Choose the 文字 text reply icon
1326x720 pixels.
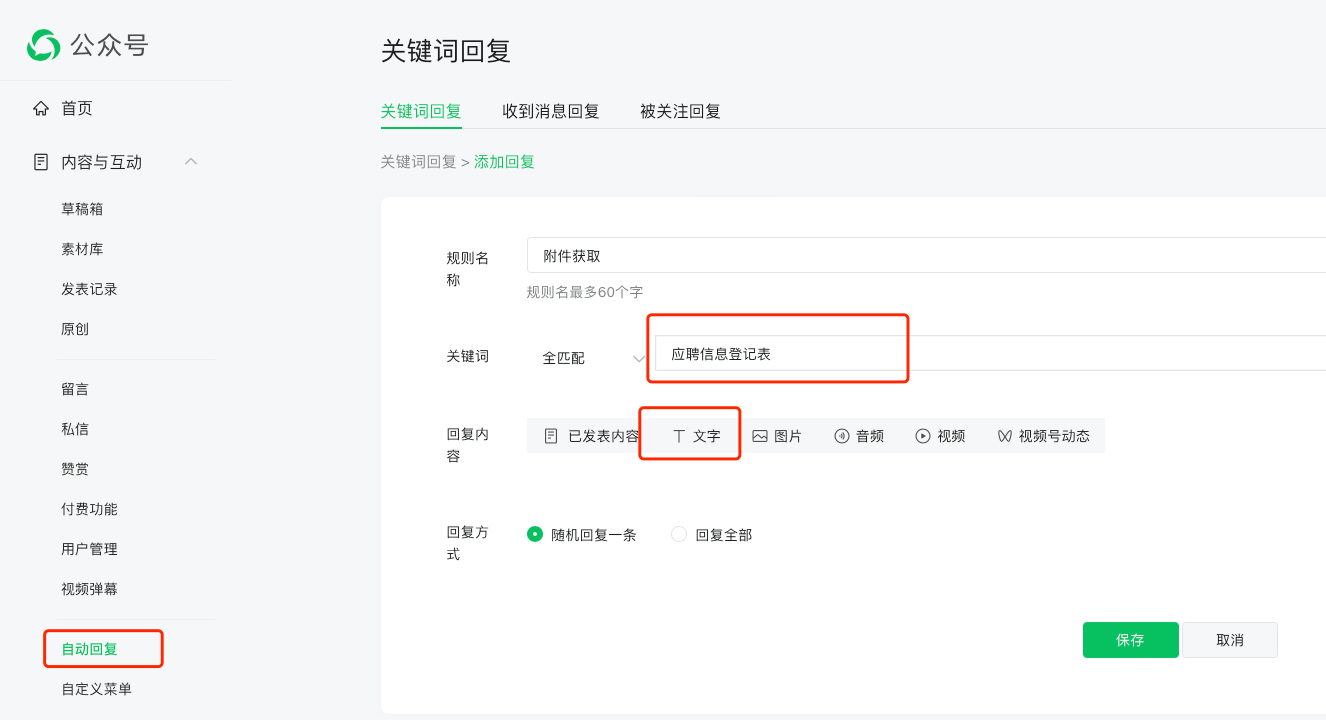click(x=679, y=436)
